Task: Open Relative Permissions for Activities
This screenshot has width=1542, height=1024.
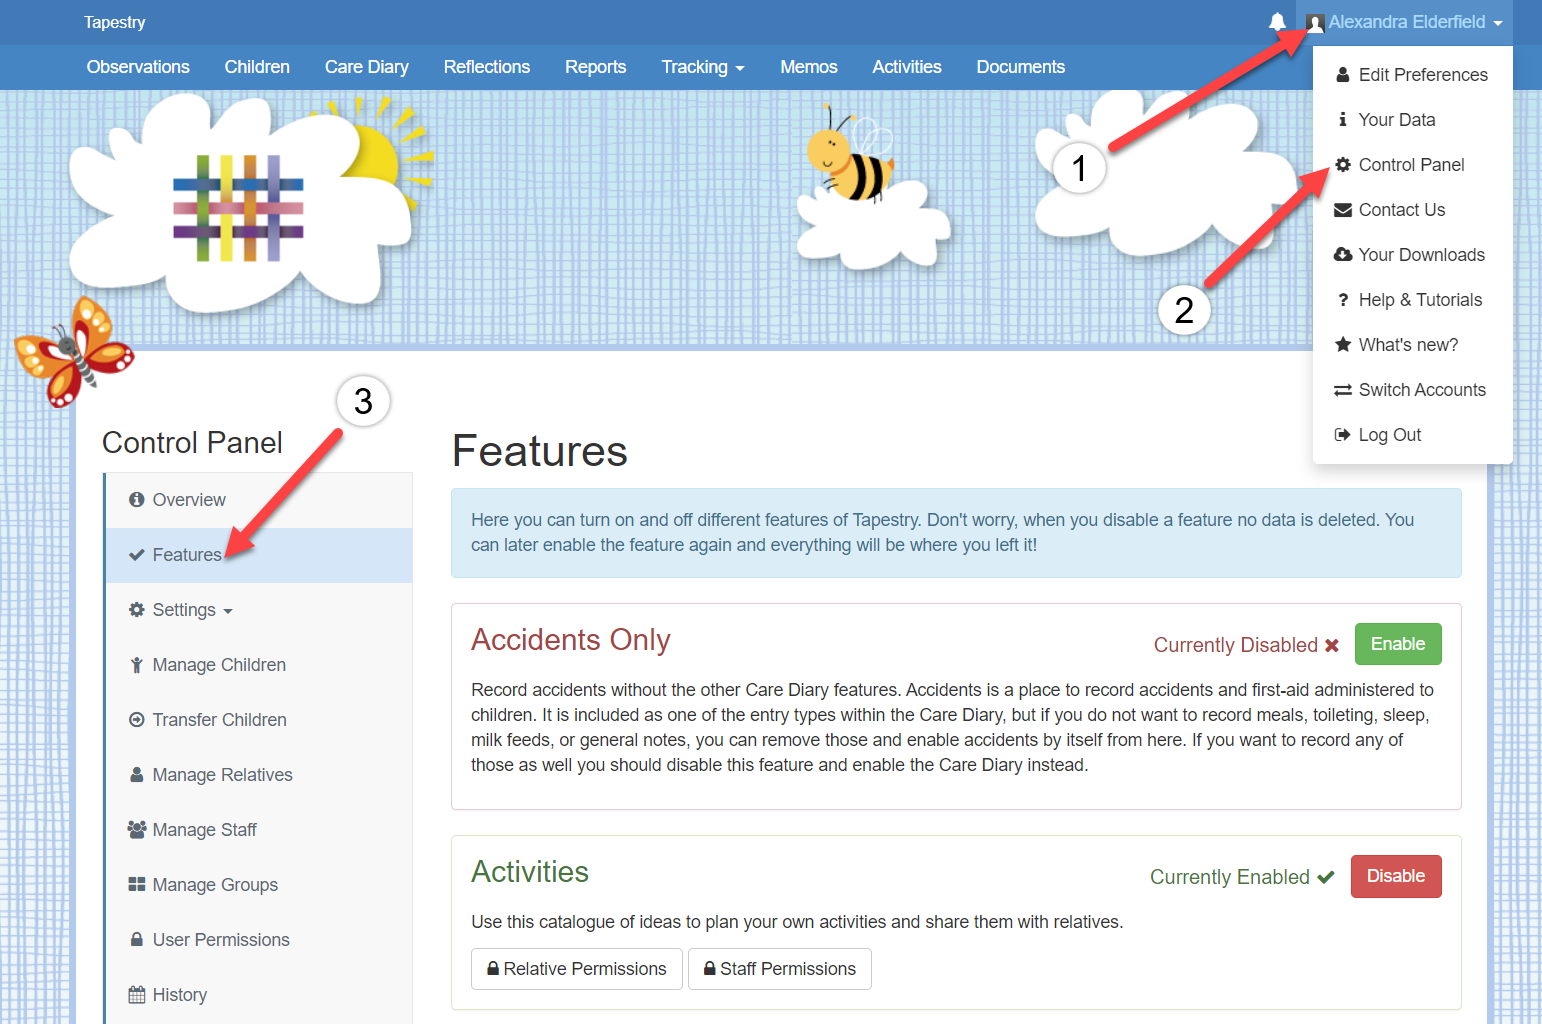Action: point(577,969)
